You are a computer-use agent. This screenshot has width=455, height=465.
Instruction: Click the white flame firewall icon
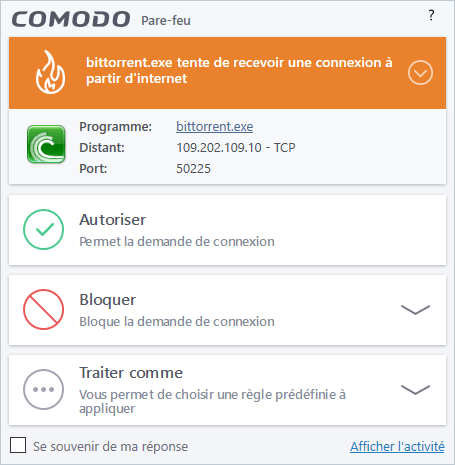pyautogui.click(x=50, y=72)
